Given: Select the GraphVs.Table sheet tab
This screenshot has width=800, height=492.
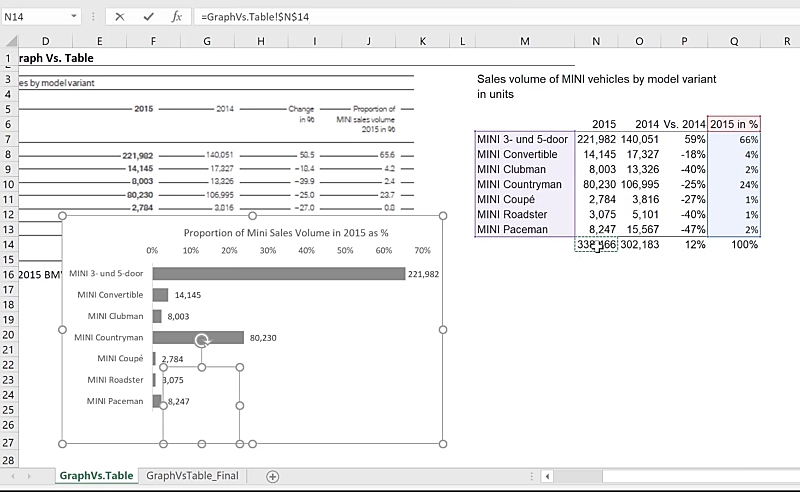Looking at the screenshot, I should pos(96,476).
